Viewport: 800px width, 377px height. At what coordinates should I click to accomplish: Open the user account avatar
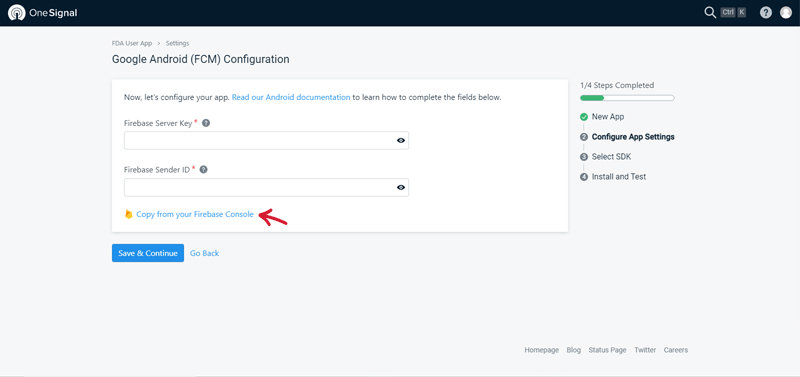(786, 13)
